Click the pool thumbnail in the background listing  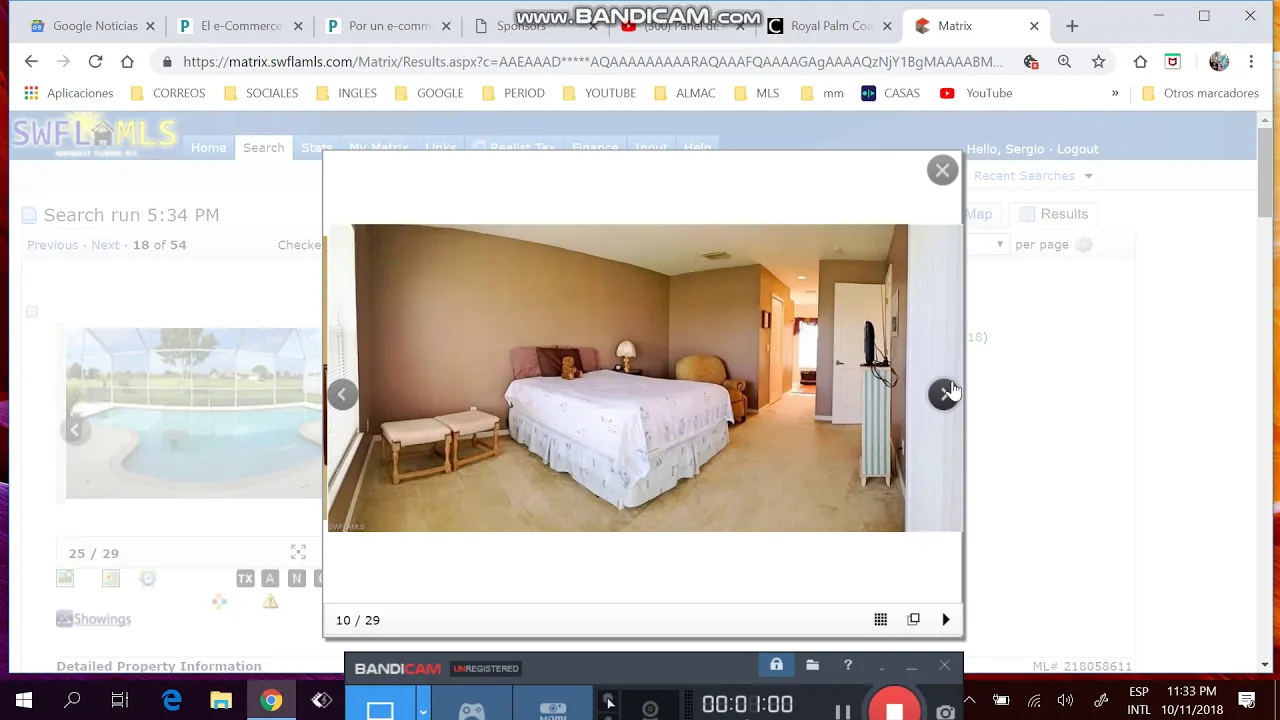click(x=194, y=412)
